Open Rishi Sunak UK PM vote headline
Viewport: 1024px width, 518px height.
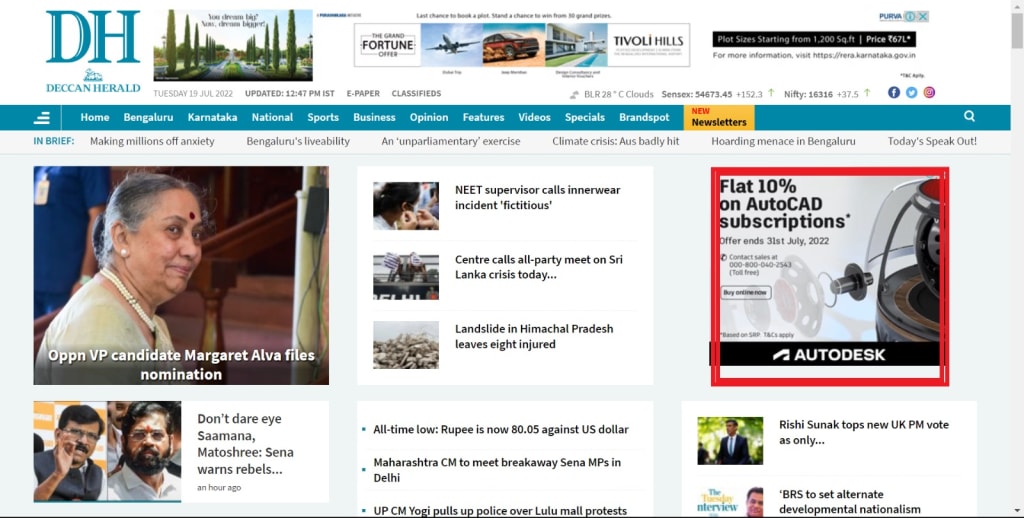click(x=863, y=432)
